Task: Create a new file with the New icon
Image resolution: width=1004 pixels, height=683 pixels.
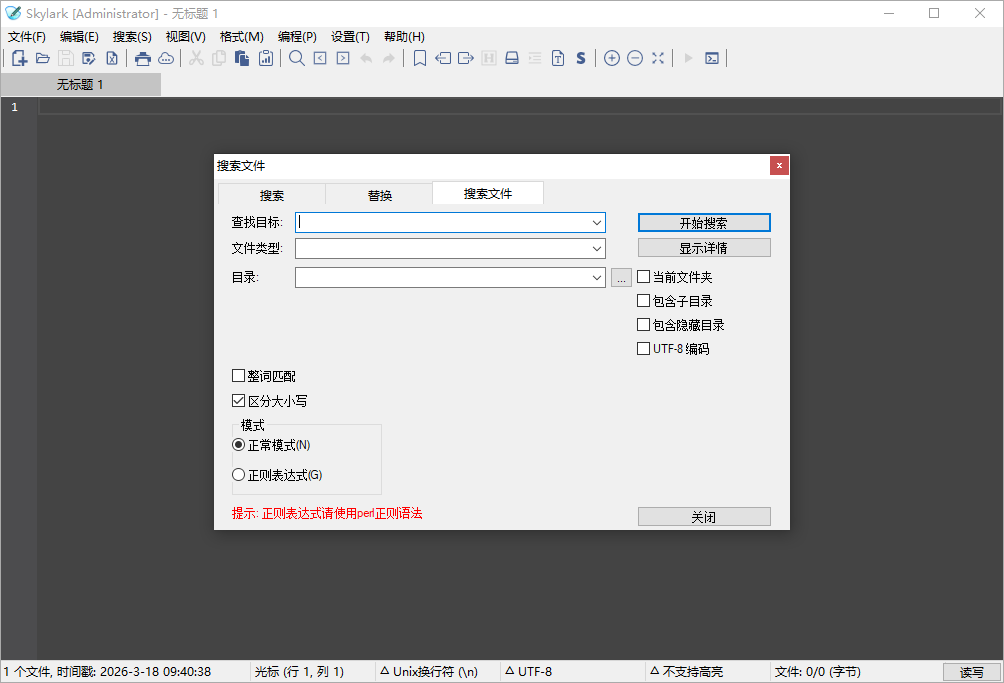Action: coord(18,58)
